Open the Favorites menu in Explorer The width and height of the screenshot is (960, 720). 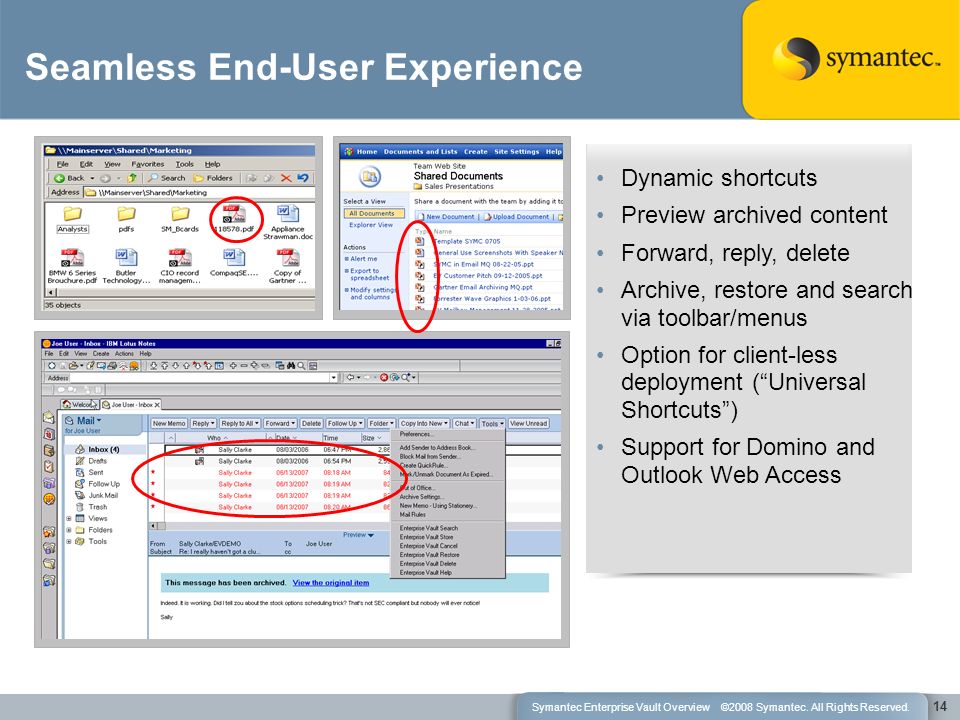tap(148, 164)
